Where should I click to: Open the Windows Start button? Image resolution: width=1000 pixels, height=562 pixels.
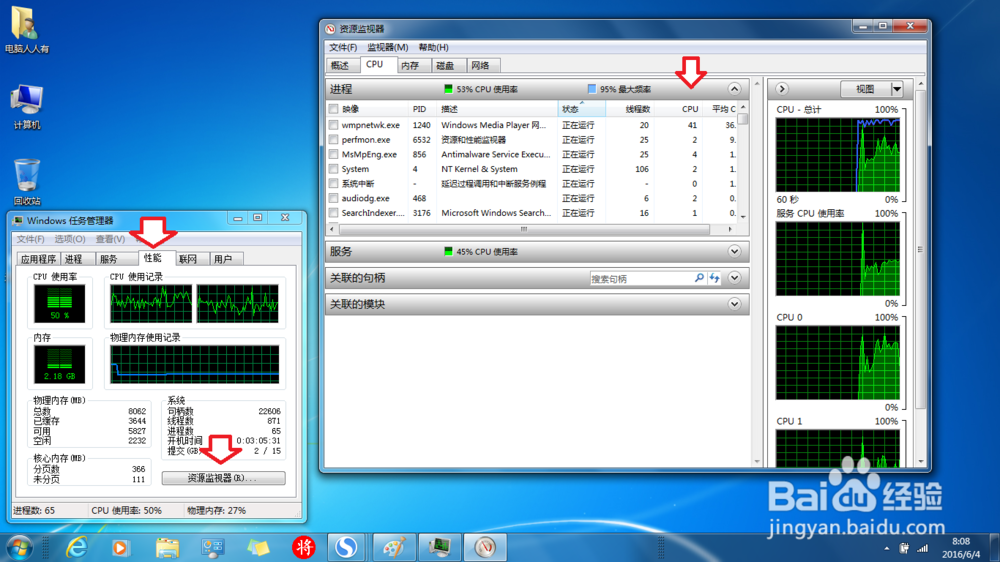(x=19, y=547)
